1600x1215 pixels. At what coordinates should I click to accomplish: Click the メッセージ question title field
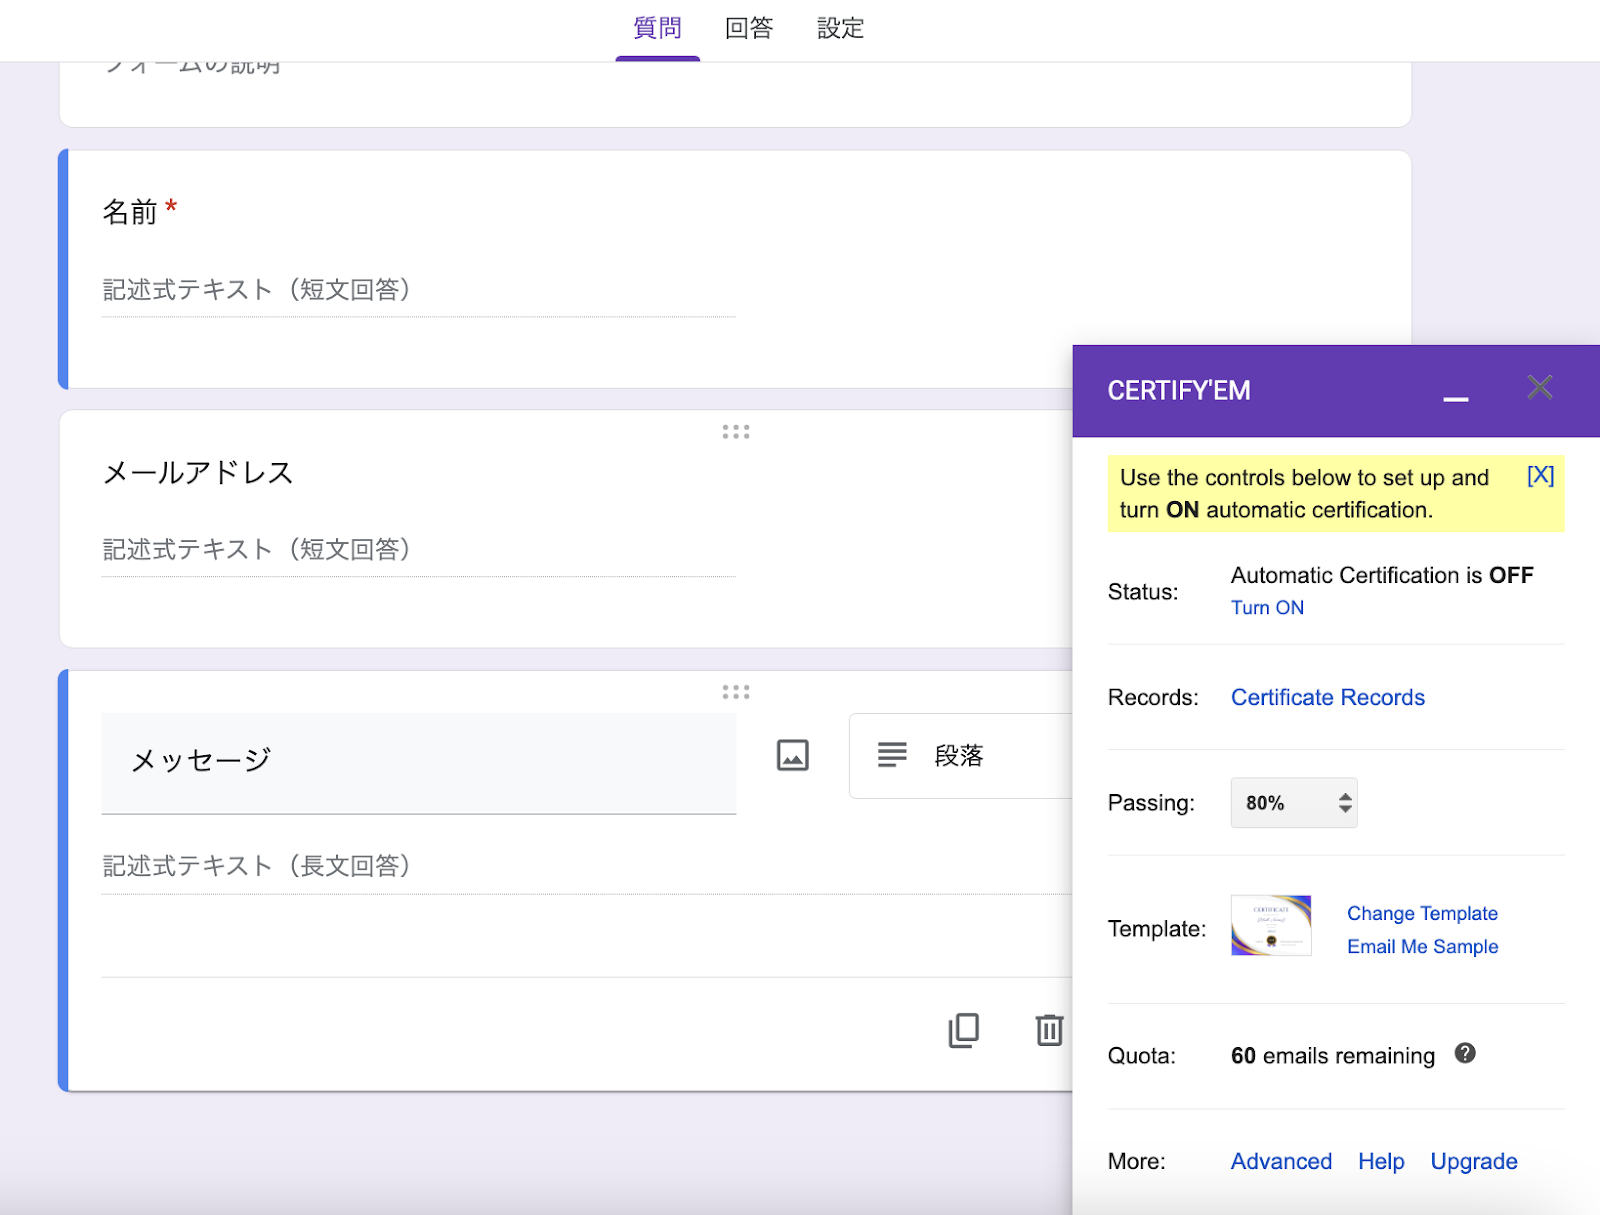[x=418, y=762]
